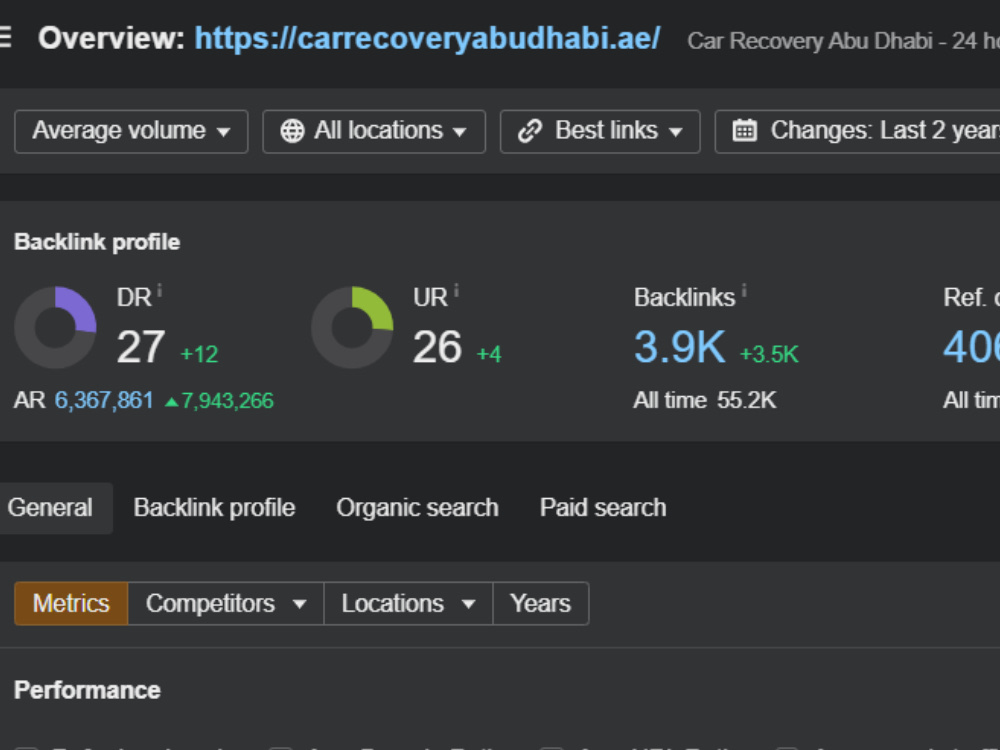This screenshot has height=750, width=1000.
Task: Open the Changes: Last 2 years selector
Action: (857, 131)
